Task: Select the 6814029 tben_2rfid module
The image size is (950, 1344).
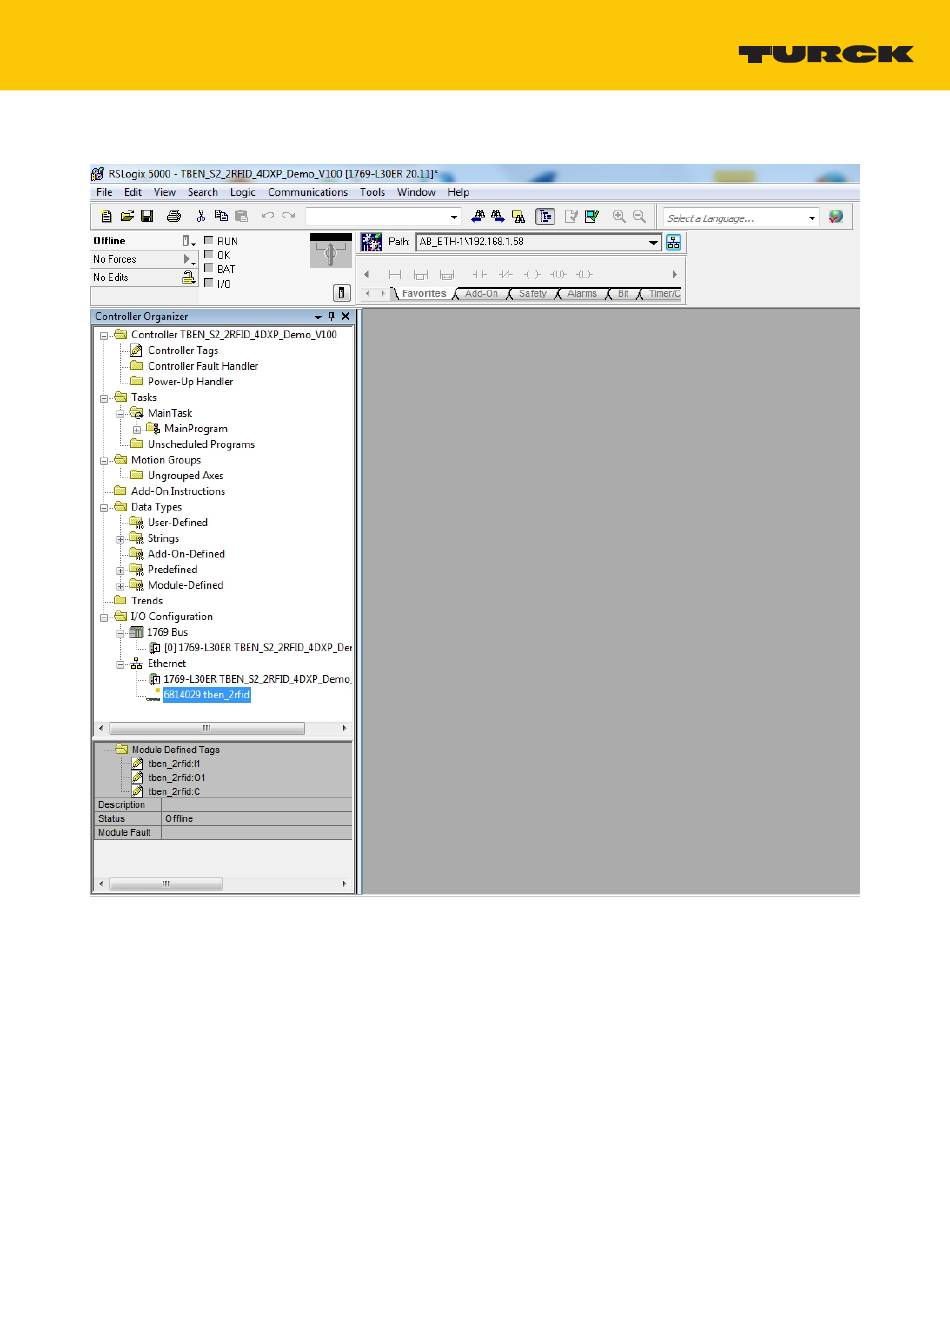Action: (x=207, y=695)
